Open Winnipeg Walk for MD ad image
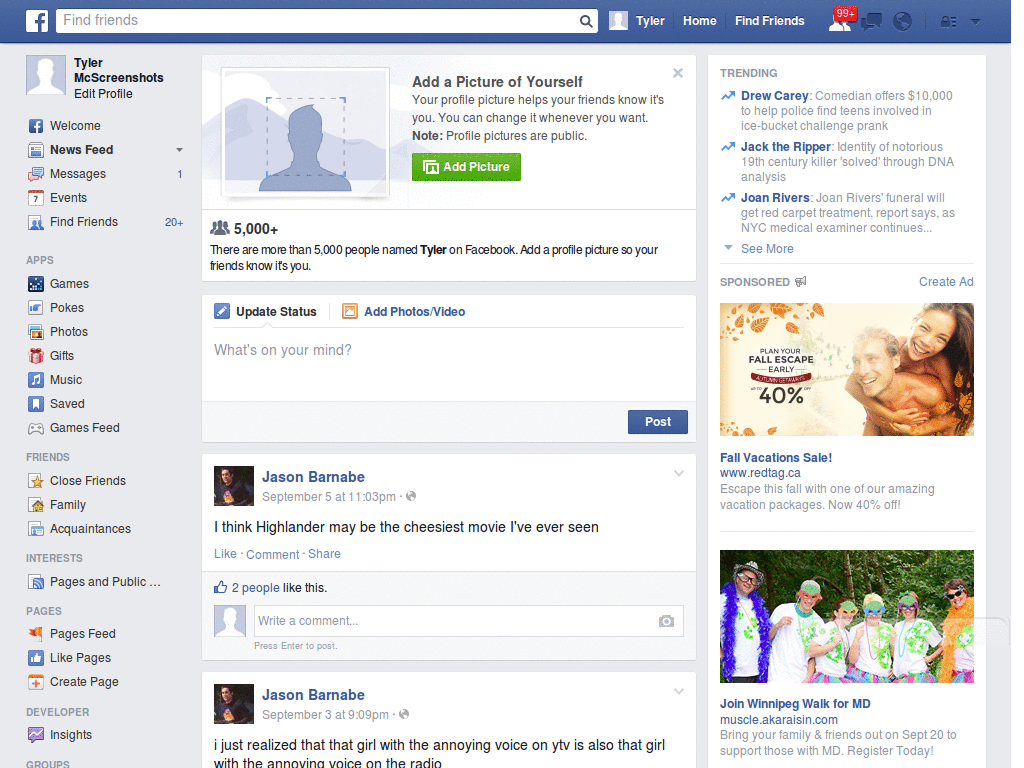The height and width of the screenshot is (768, 1024). pos(846,616)
